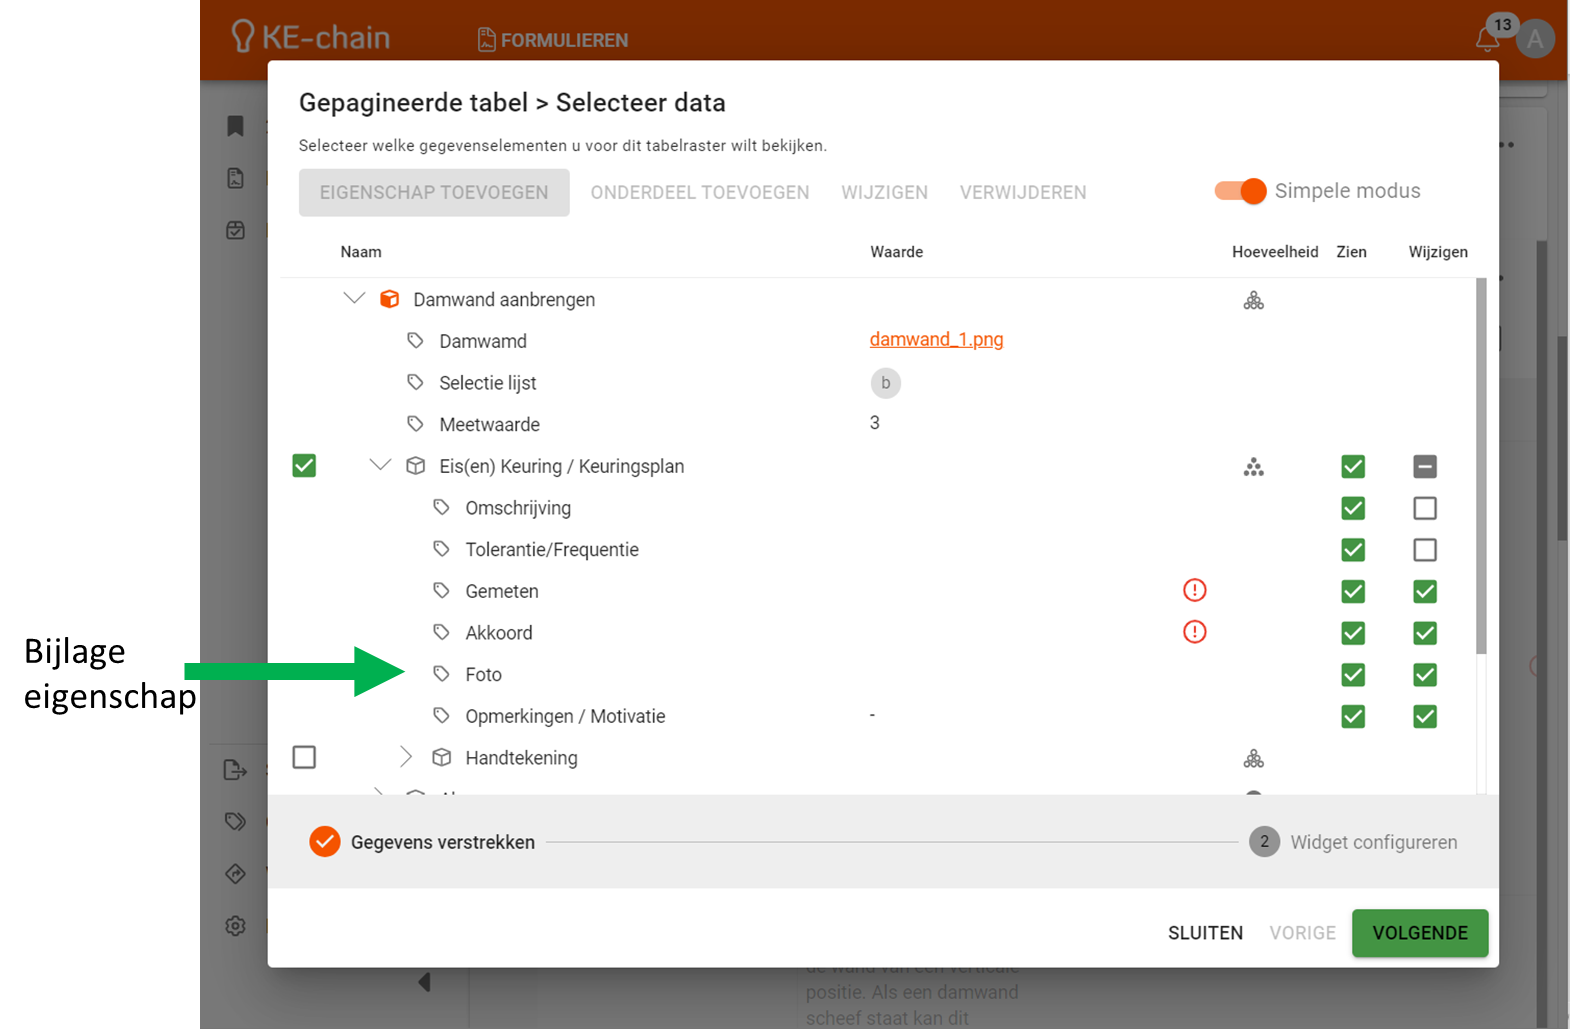Expand the Handtekening tree node

tap(406, 757)
